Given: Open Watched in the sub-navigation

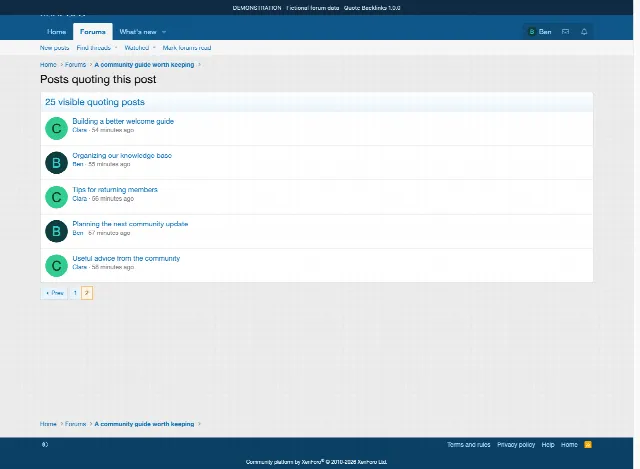Looking at the screenshot, I should click(x=137, y=48).
